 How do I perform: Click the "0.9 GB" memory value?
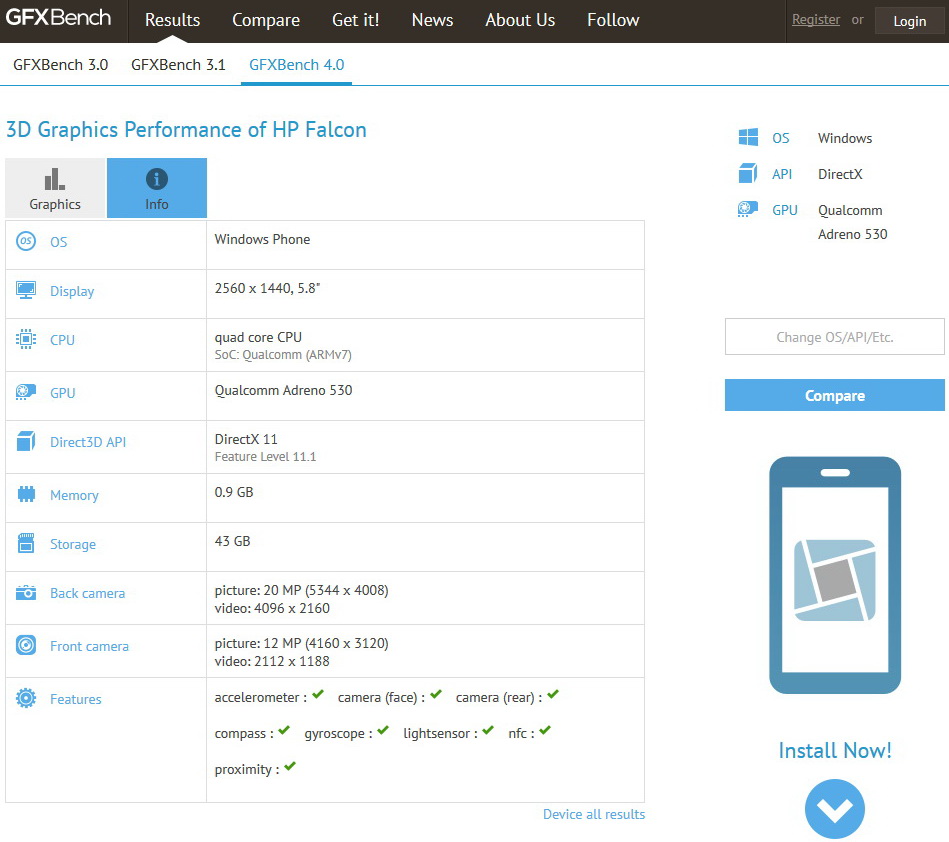pyautogui.click(x=234, y=492)
